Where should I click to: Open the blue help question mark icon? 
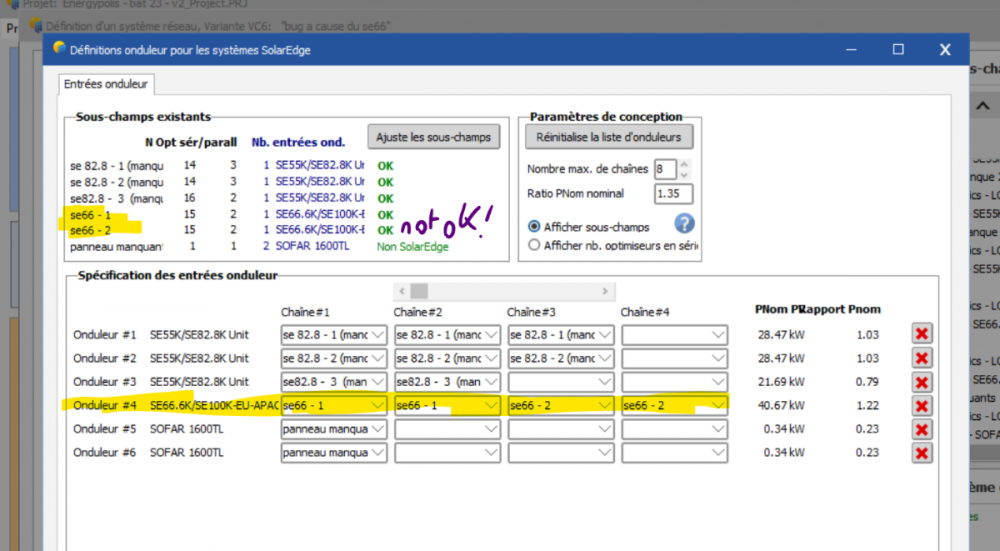pyautogui.click(x=684, y=224)
